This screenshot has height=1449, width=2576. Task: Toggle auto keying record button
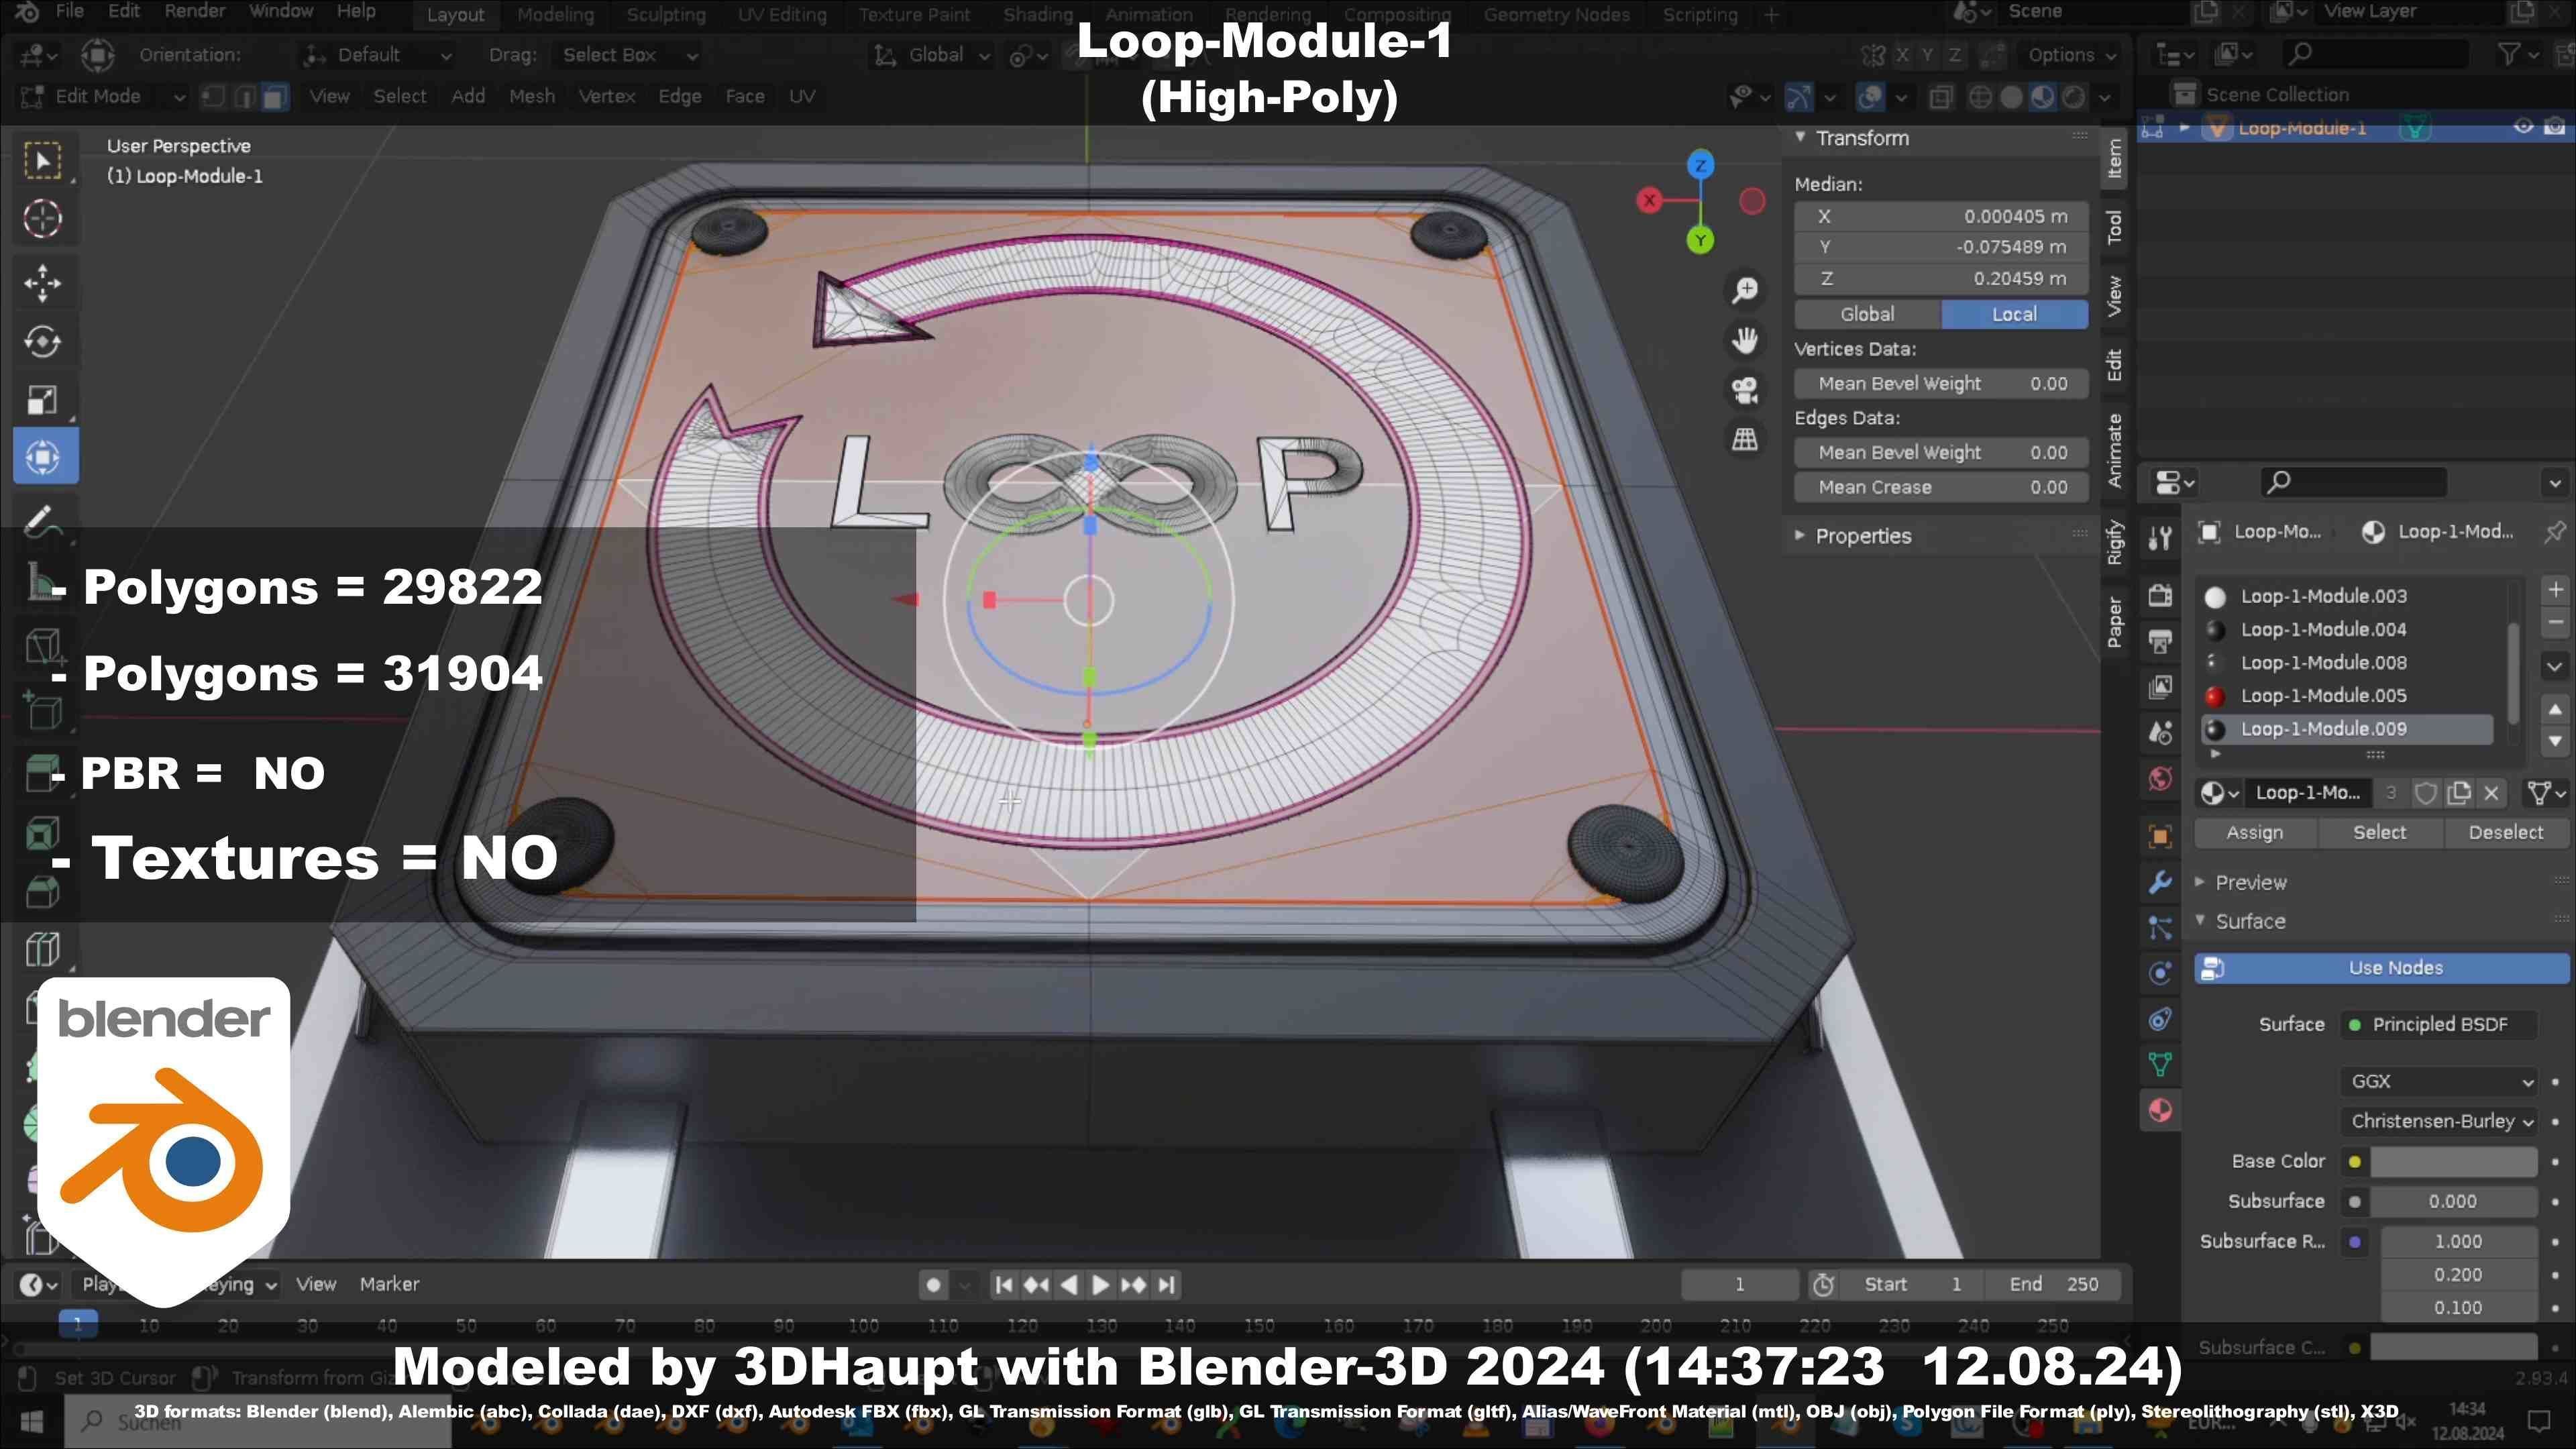933,1285
